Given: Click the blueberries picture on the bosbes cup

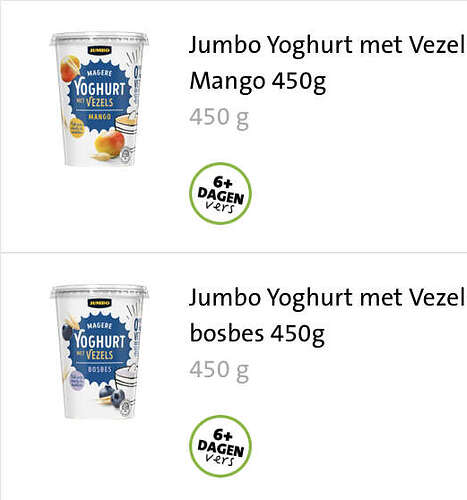Looking at the screenshot, I should pos(112,396).
